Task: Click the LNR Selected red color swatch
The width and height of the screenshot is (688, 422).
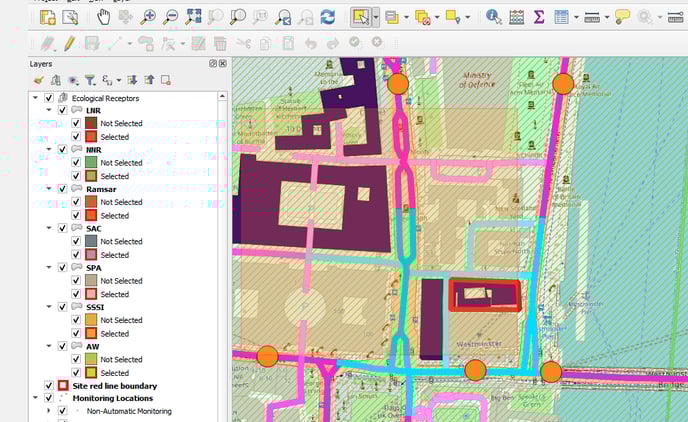Action: 90,136
